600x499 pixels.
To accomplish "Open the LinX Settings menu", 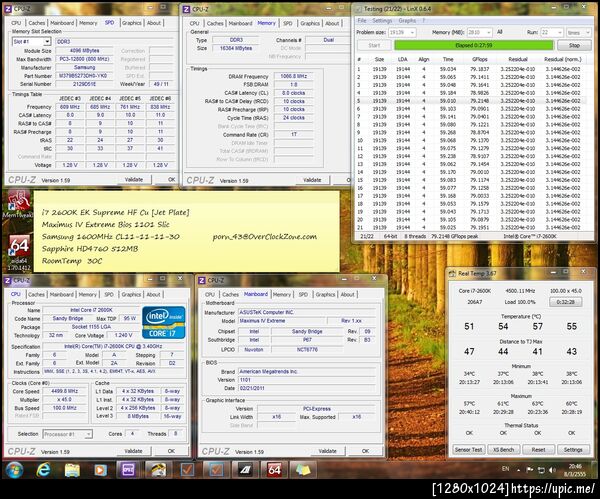I will tap(382, 21).
